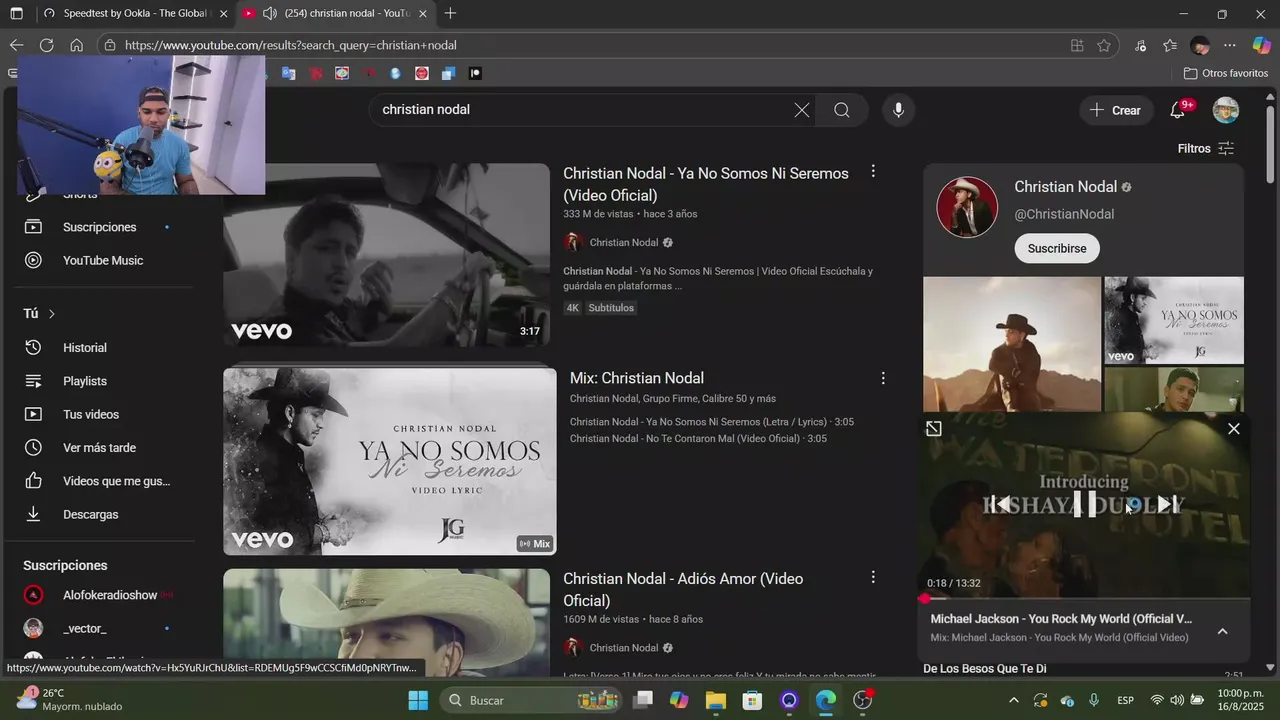Show hidden system tray icons
Image resolution: width=1280 pixels, height=720 pixels.
click(1013, 700)
